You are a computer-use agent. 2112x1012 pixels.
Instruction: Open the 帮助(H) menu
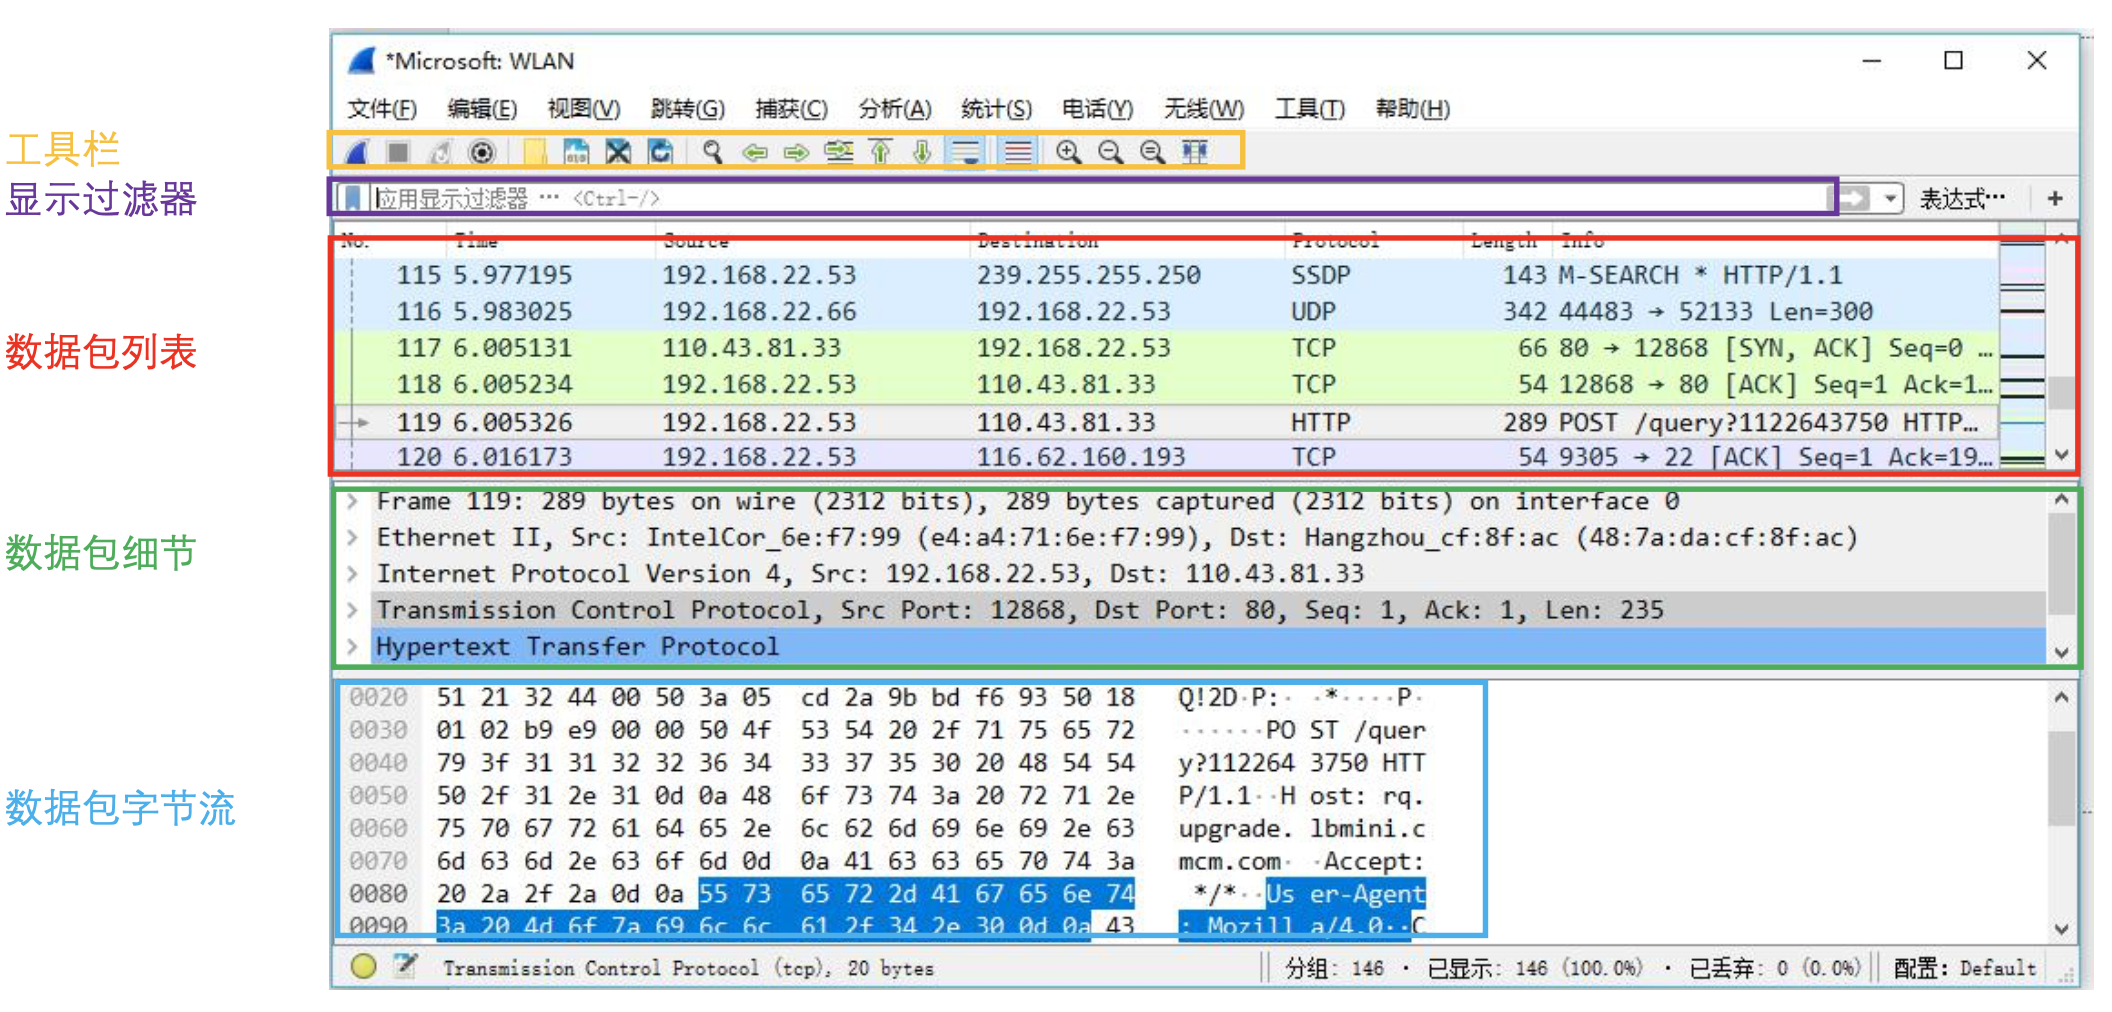coord(1413,109)
